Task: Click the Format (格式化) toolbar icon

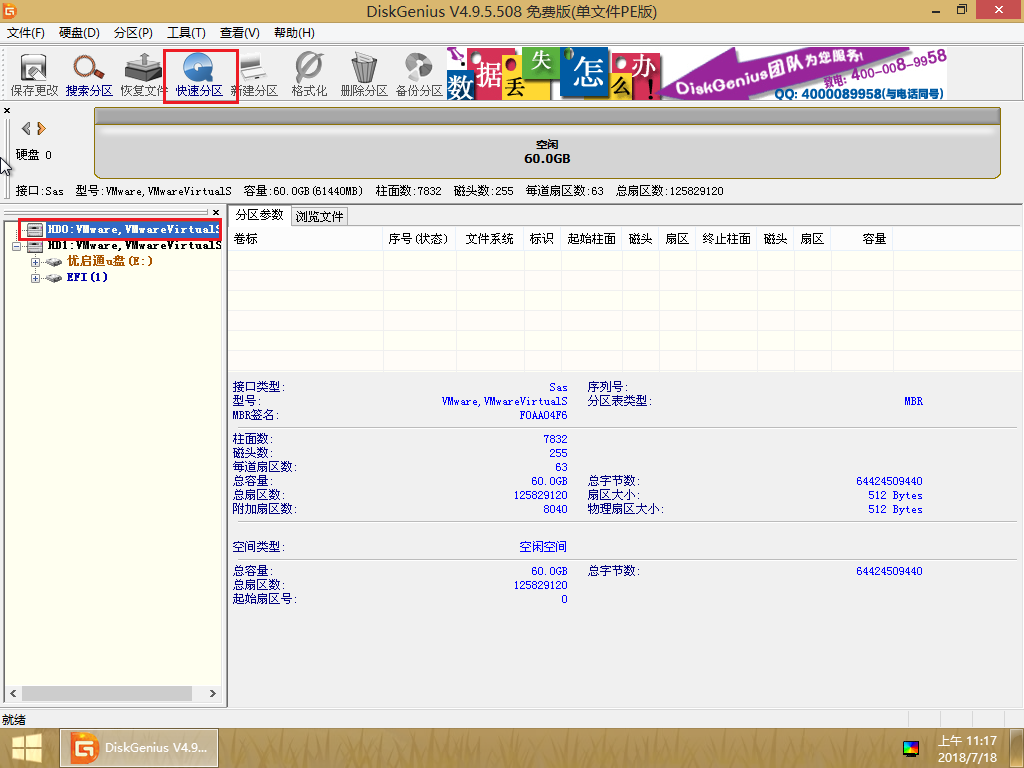Action: tap(309, 74)
